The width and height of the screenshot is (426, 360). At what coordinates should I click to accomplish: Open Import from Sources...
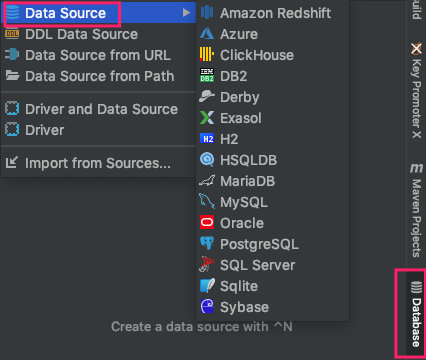coord(99,163)
